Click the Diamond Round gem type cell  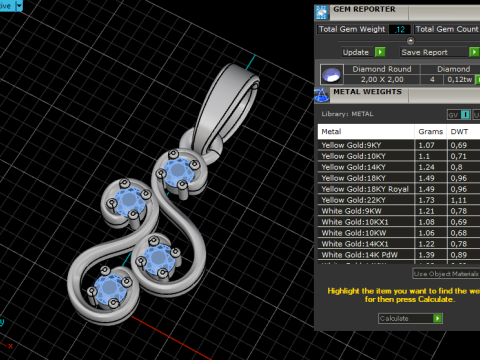[382, 69]
